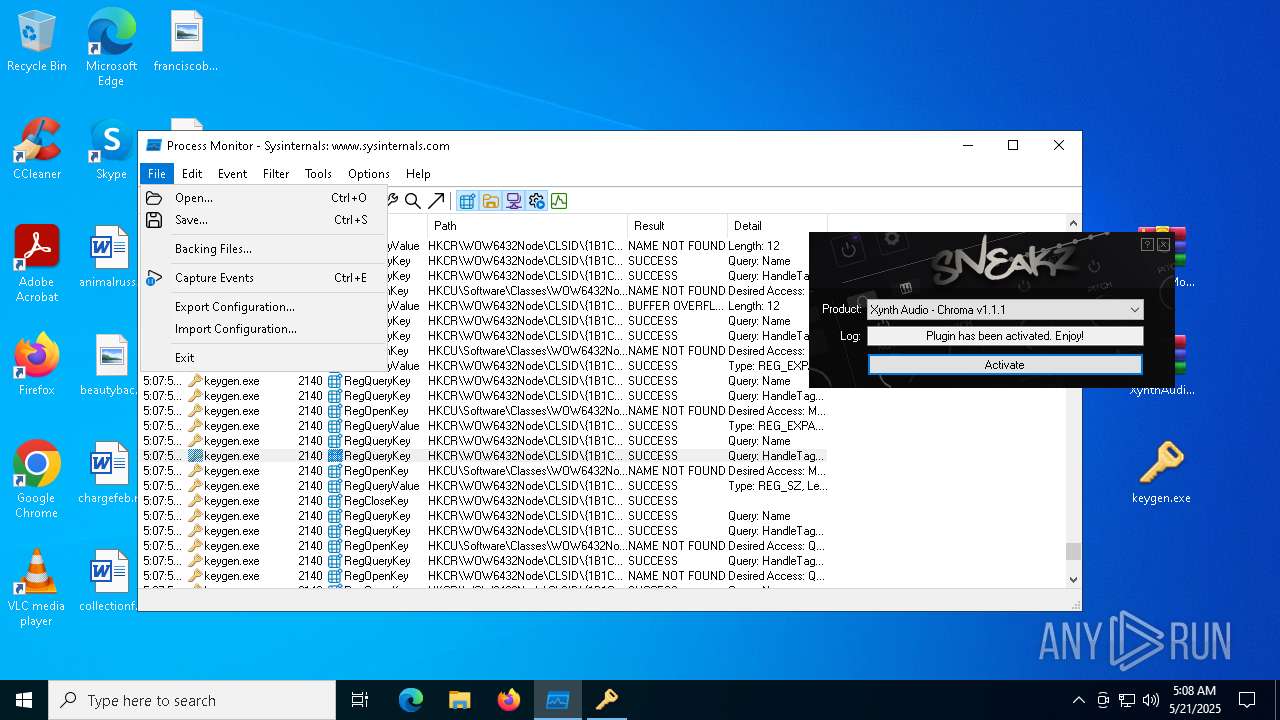The height and width of the screenshot is (720, 1280).
Task: Select Recycle Bin desktop icon
Action: [37, 42]
